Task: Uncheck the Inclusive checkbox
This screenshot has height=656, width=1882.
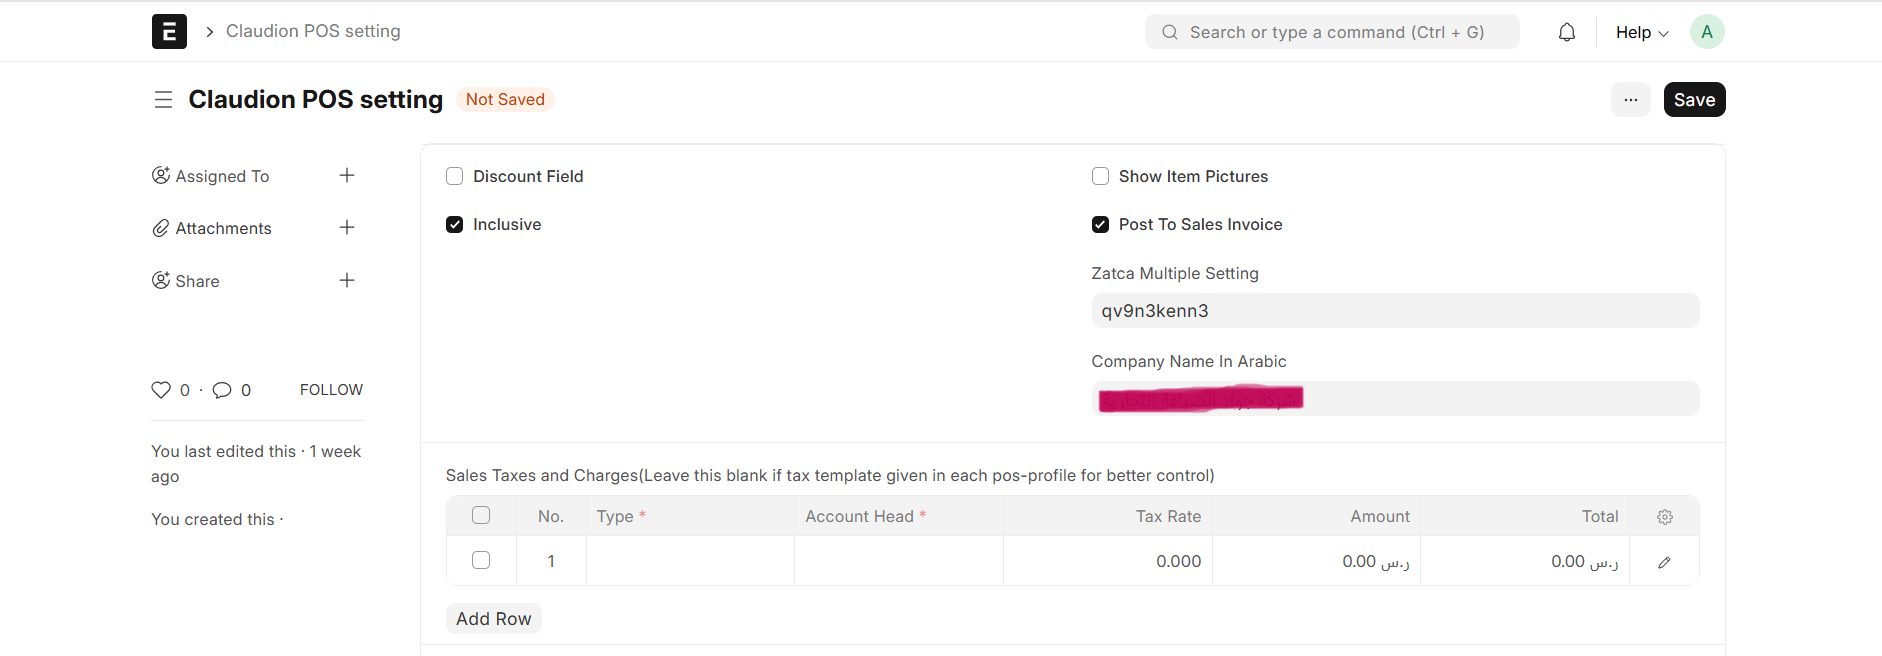Action: pyautogui.click(x=455, y=225)
